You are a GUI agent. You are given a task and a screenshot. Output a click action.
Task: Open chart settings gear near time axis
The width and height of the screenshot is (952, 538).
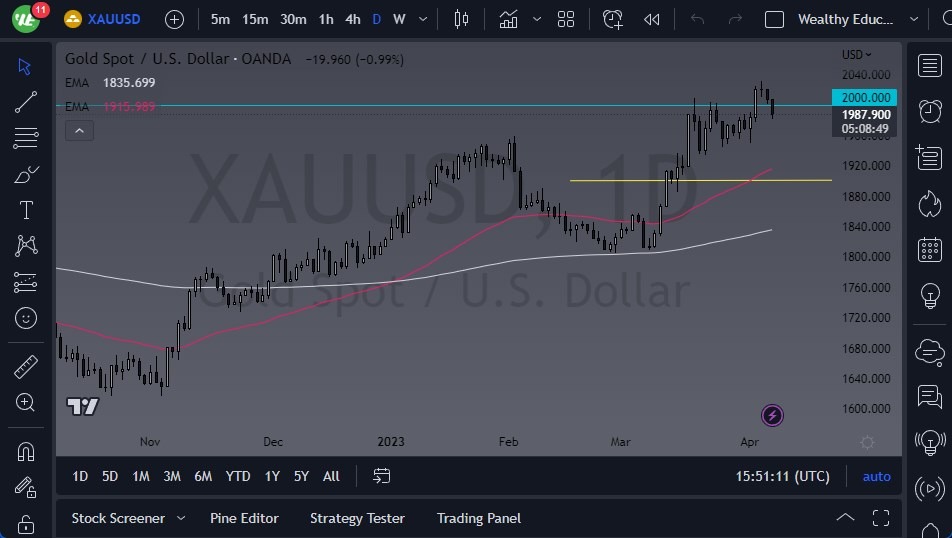click(867, 442)
